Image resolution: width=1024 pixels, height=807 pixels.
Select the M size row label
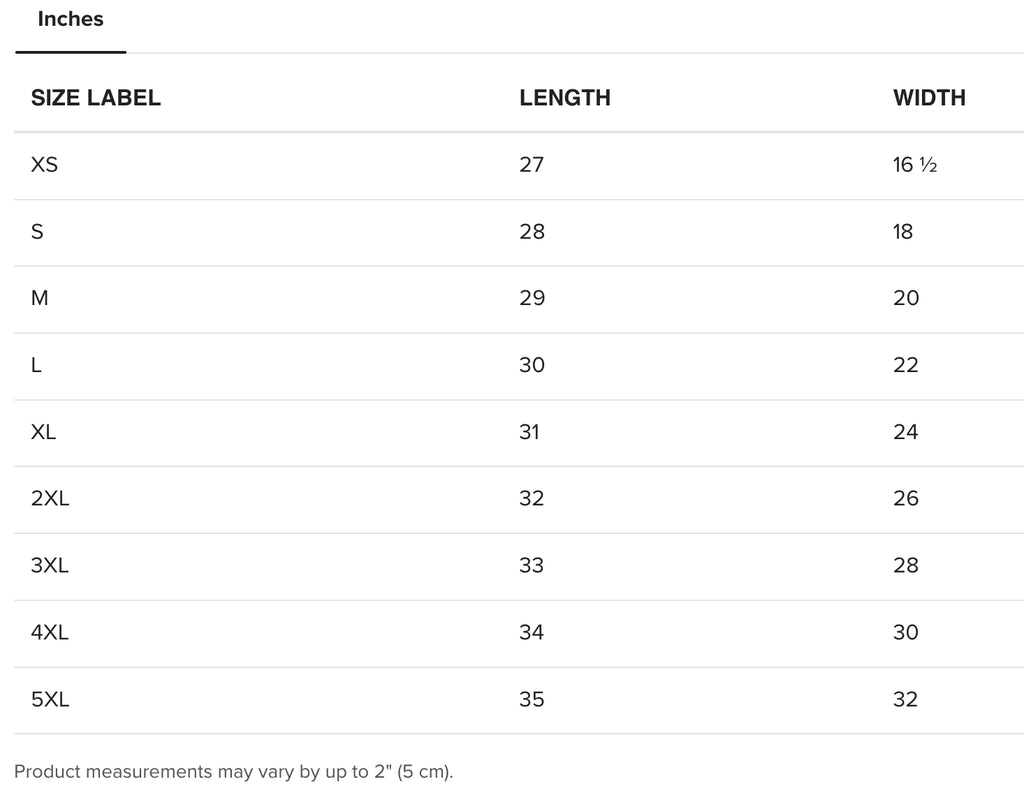[x=40, y=298]
